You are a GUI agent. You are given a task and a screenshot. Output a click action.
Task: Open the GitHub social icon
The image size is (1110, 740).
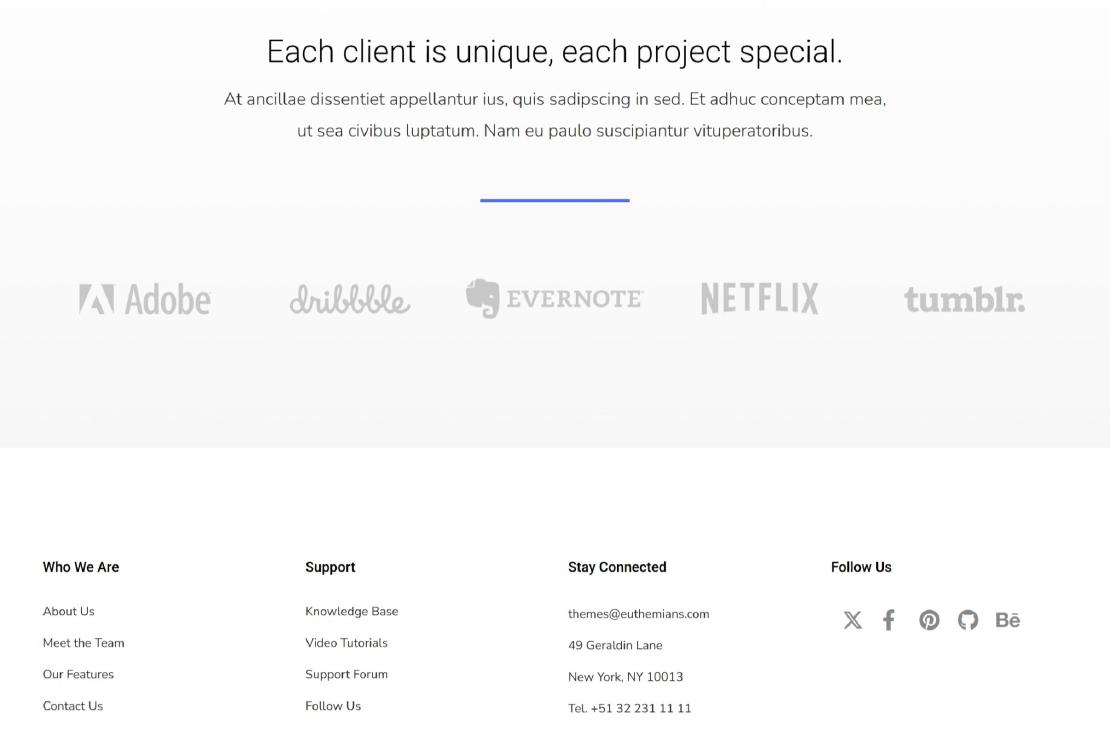pos(968,620)
